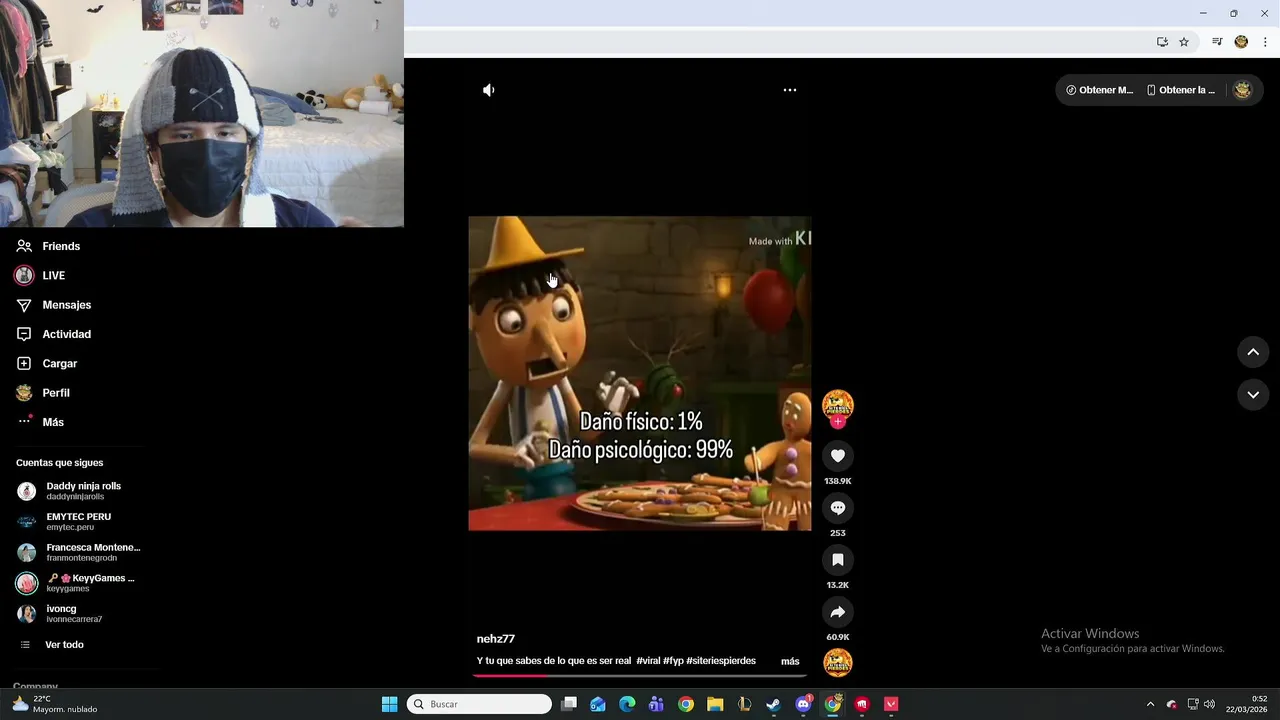Image resolution: width=1280 pixels, height=720 pixels.
Task: Open Microsoft Edge from taskbar
Action: point(627,704)
